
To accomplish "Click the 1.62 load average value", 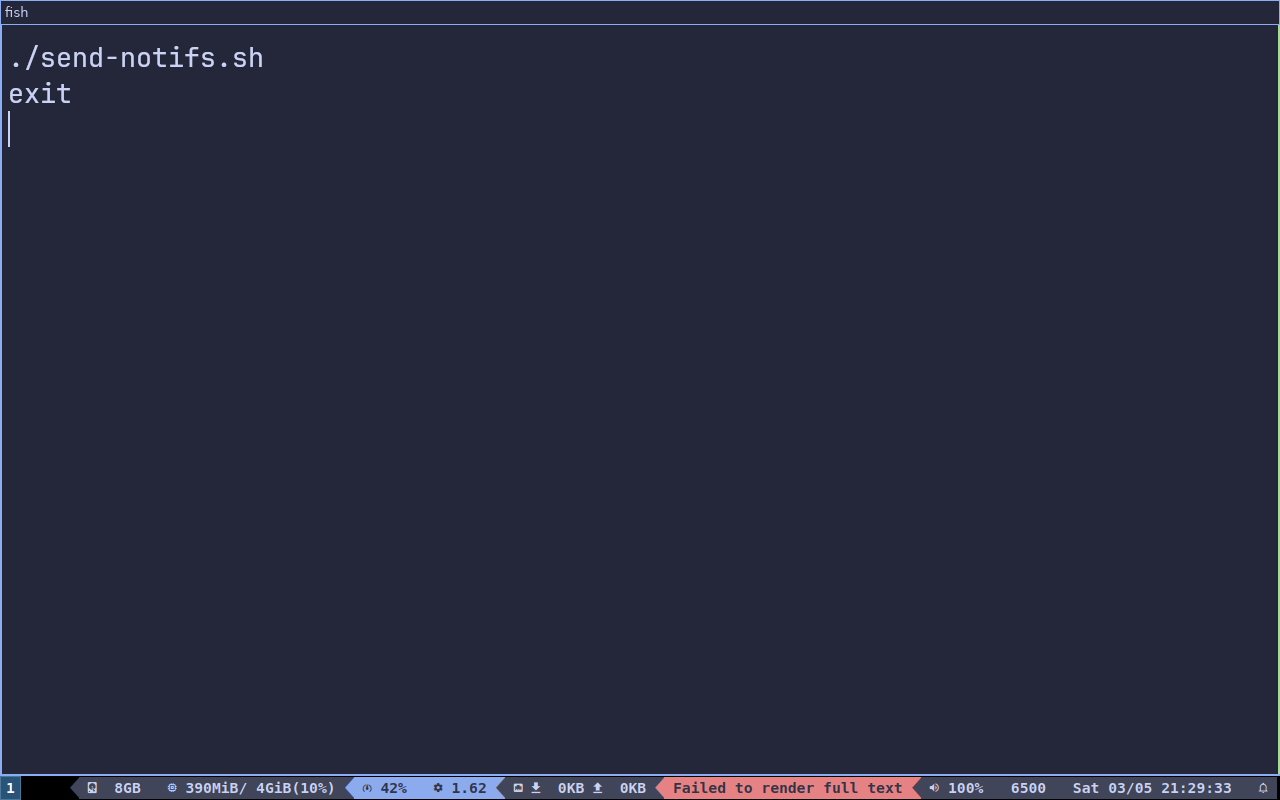I will pos(469,788).
